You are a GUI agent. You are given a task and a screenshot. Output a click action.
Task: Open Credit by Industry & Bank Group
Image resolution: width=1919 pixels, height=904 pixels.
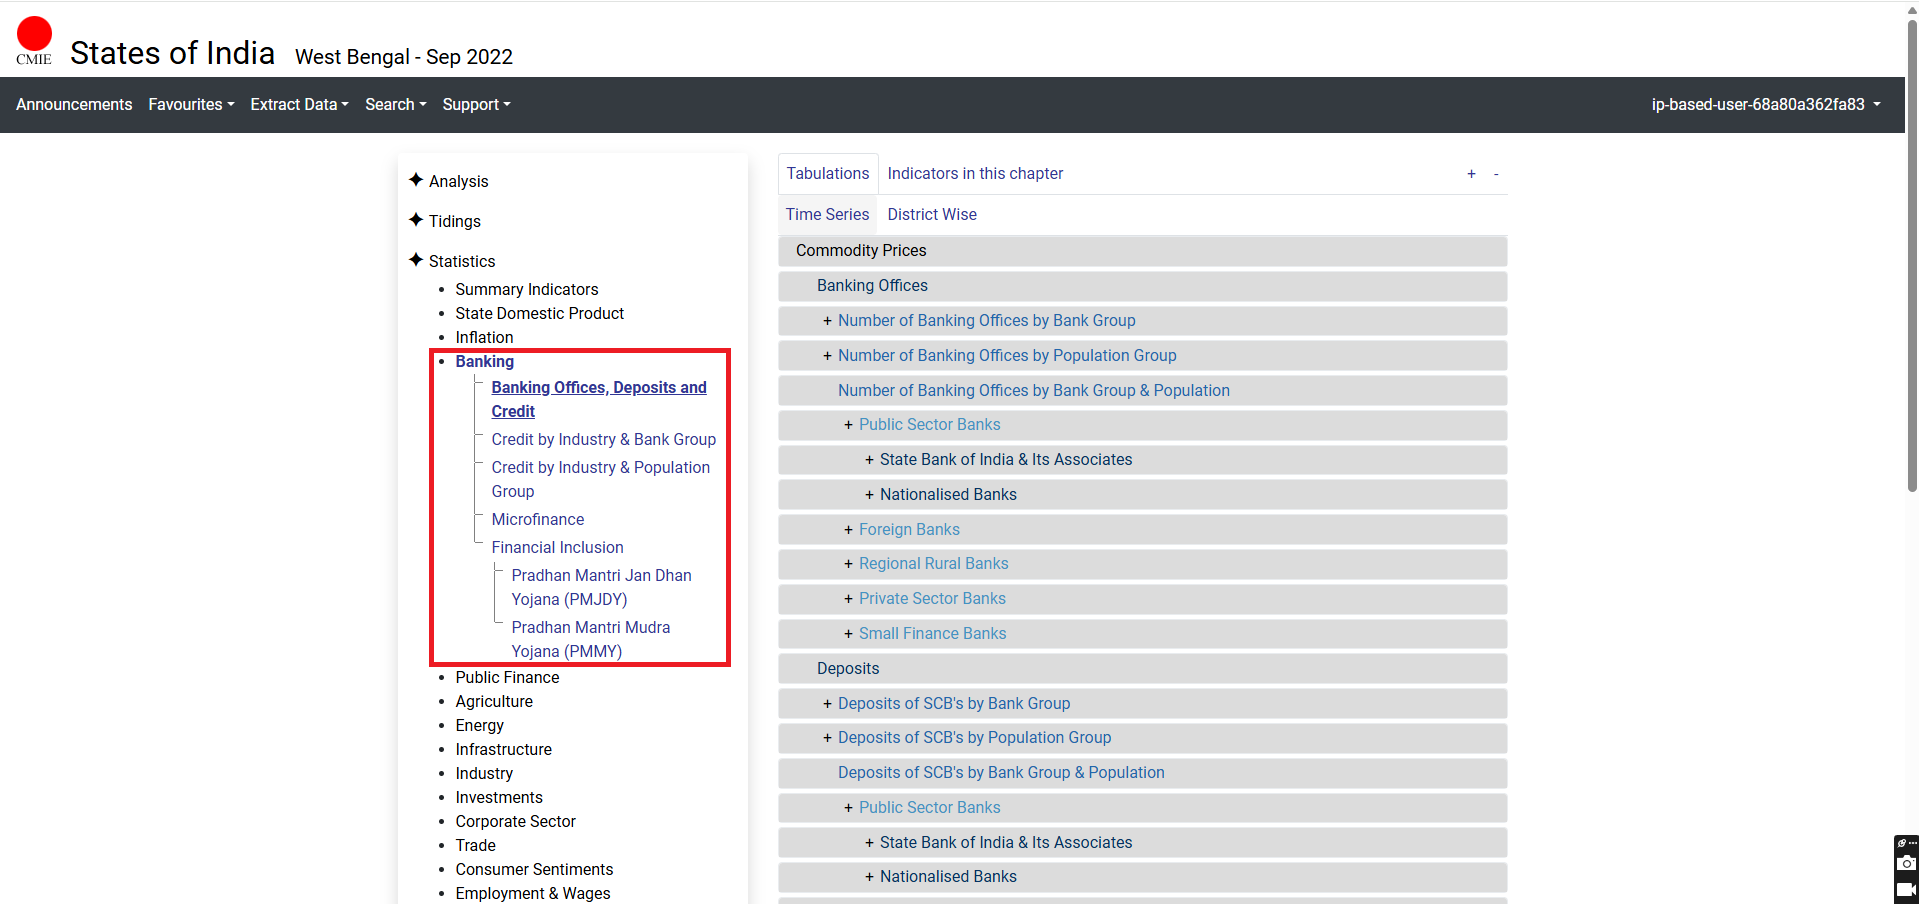pos(603,440)
